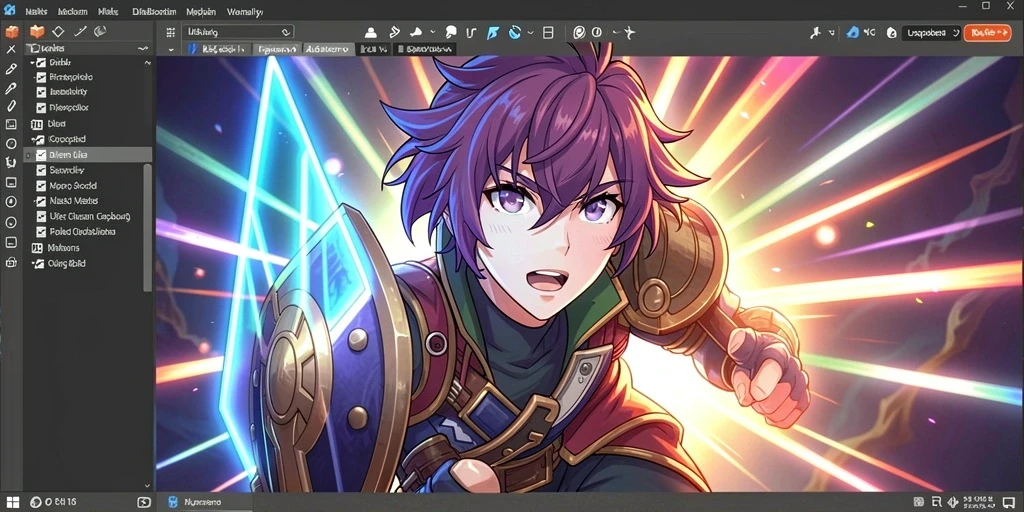
Task: Toggle checkbox of the highlighted tree row
Action: click(41, 155)
